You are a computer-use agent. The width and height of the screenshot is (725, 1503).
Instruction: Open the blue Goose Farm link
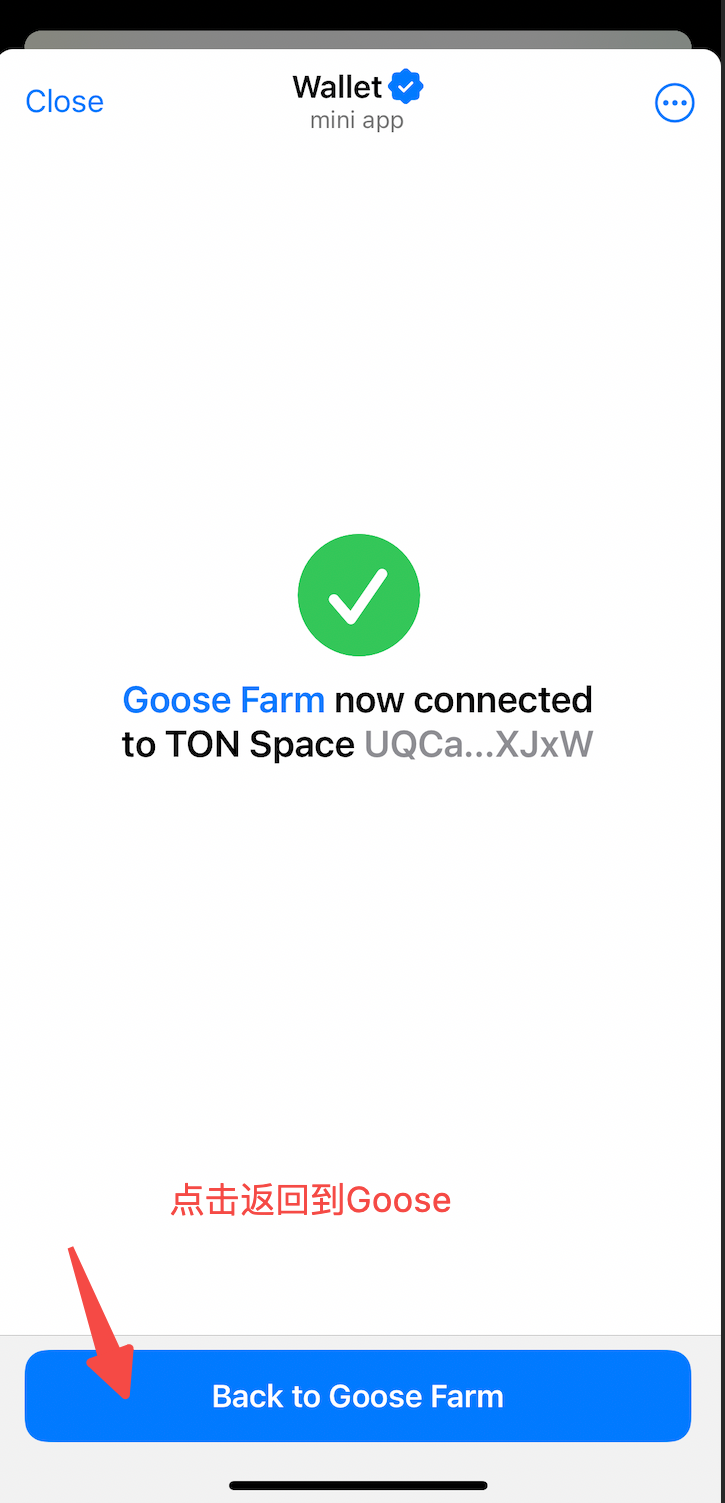point(224,700)
